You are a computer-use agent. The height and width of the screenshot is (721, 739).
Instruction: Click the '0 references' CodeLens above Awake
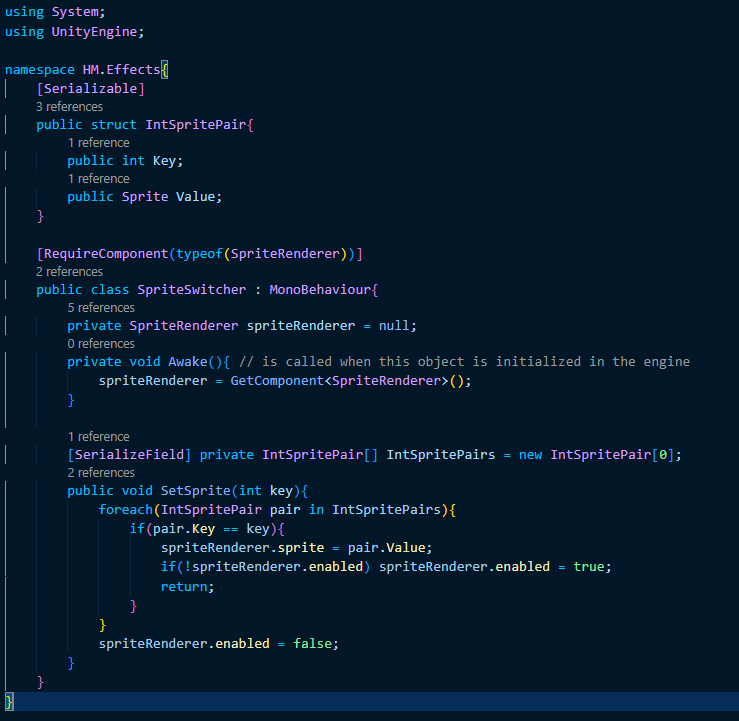[101, 344]
